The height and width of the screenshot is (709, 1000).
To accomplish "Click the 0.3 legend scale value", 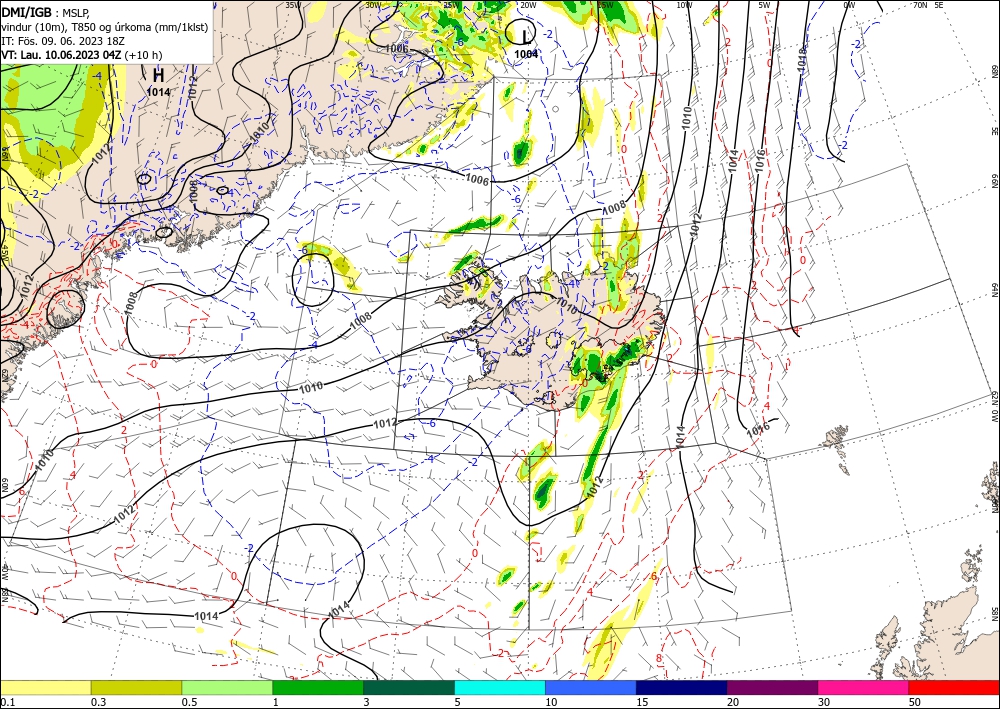I will pos(98,702).
